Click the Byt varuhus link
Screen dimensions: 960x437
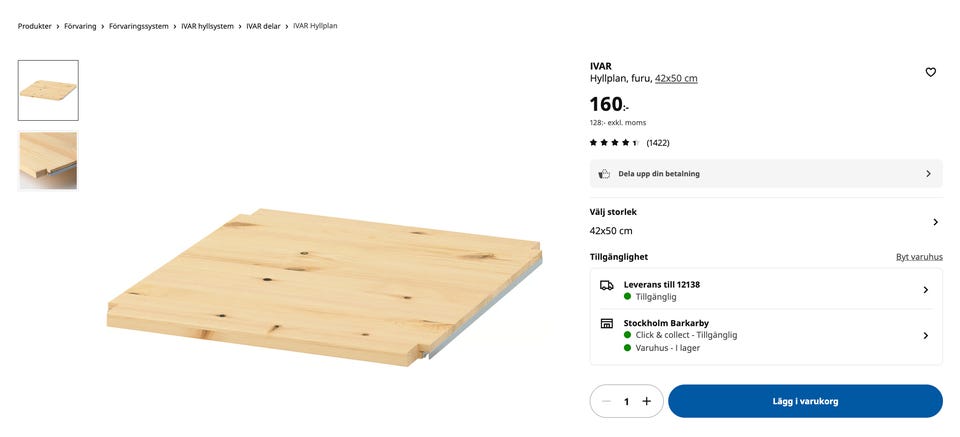[x=919, y=257]
